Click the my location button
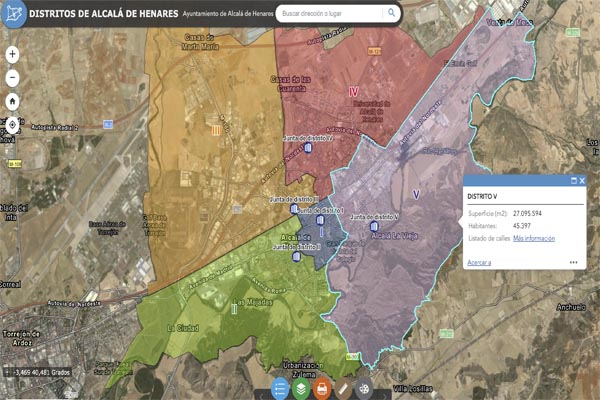The width and height of the screenshot is (600, 400). pyautogui.click(x=13, y=125)
